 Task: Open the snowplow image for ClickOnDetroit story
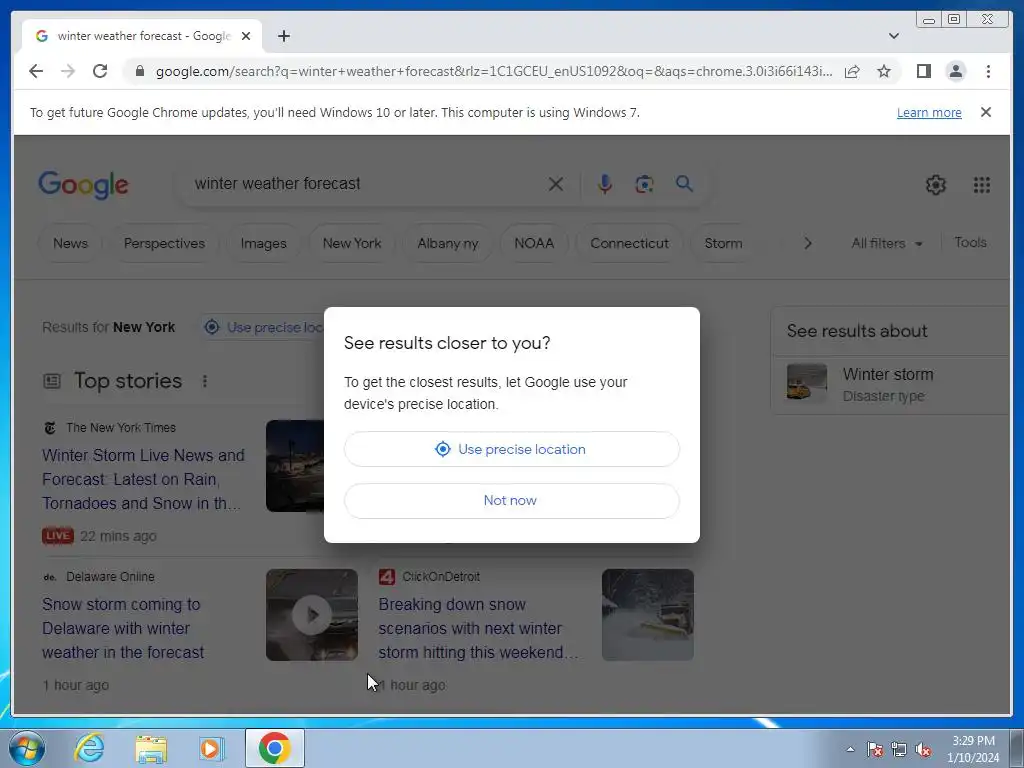647,615
